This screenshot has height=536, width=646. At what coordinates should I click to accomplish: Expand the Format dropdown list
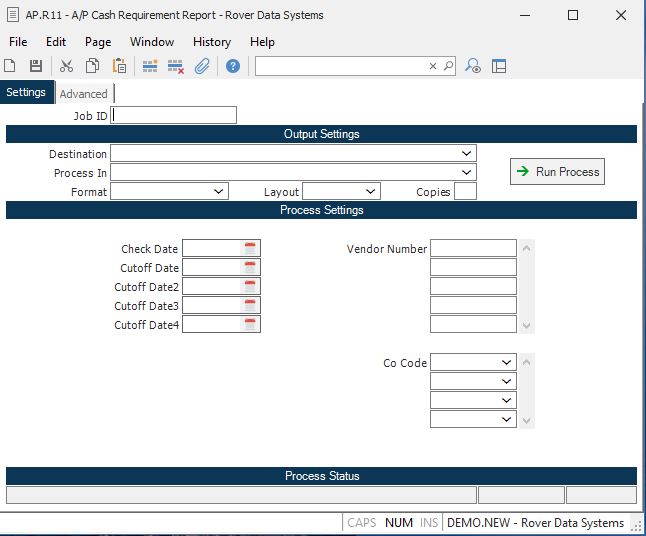(x=219, y=191)
